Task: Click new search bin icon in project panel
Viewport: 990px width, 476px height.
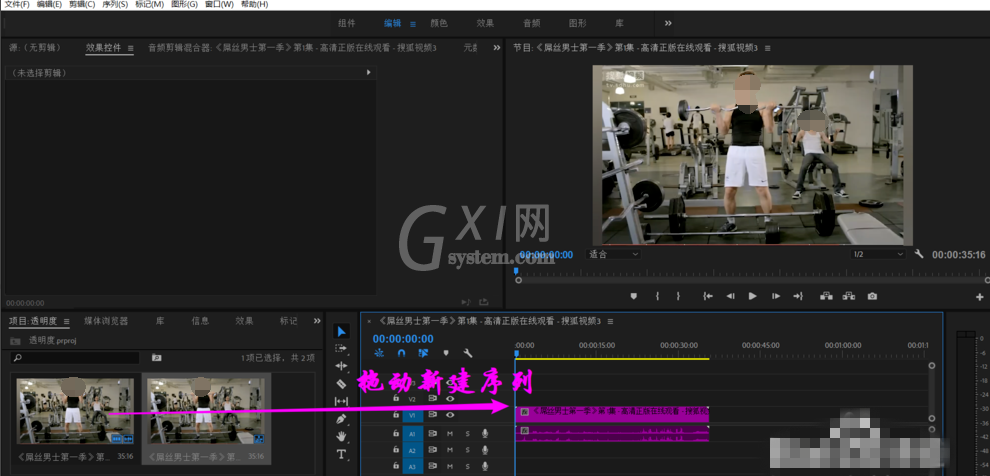Action: (x=157, y=358)
